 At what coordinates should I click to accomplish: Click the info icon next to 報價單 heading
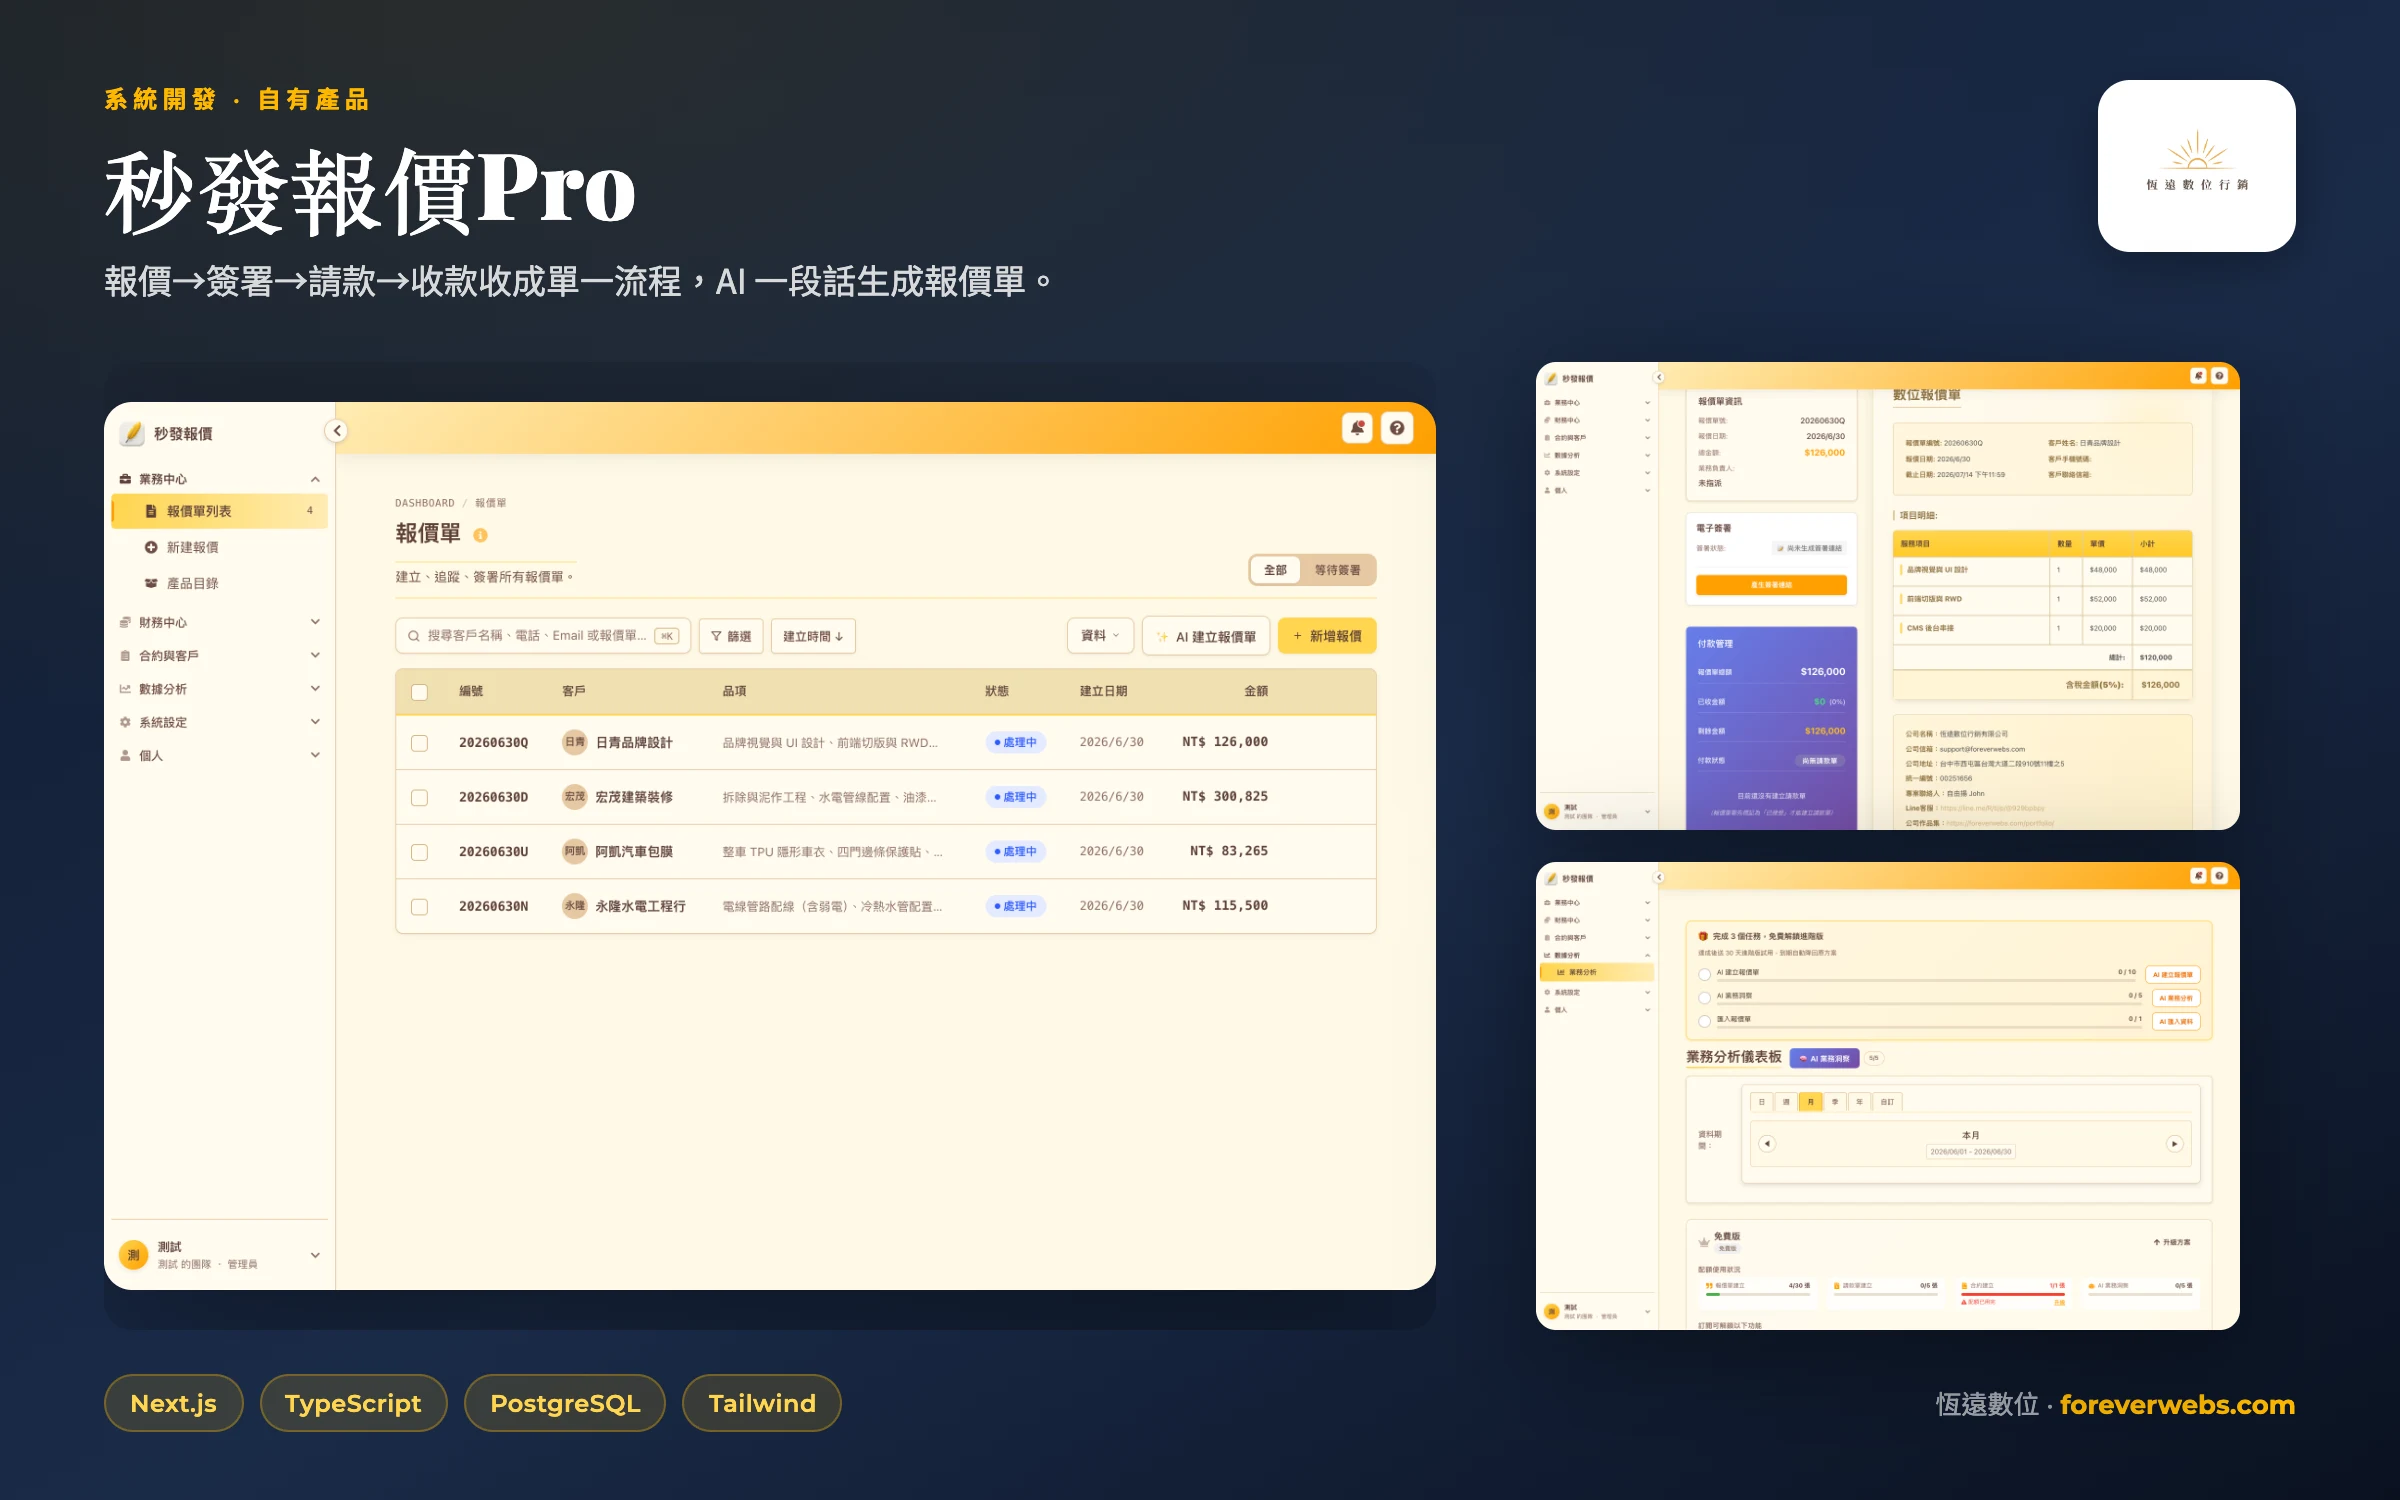[480, 535]
